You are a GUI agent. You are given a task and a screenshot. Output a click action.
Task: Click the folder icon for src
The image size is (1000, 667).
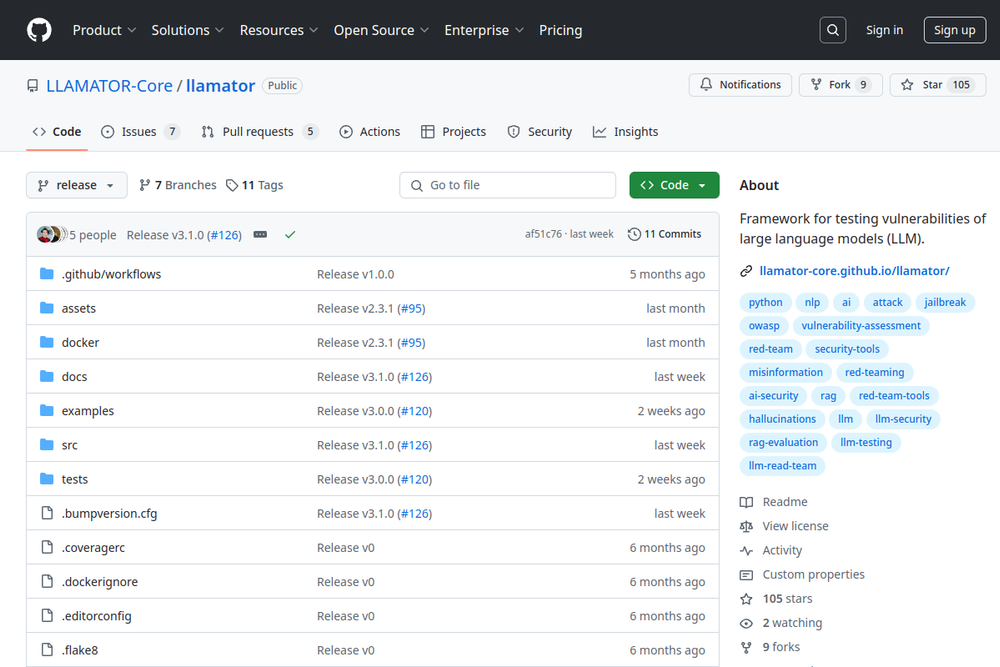[x=47, y=444]
